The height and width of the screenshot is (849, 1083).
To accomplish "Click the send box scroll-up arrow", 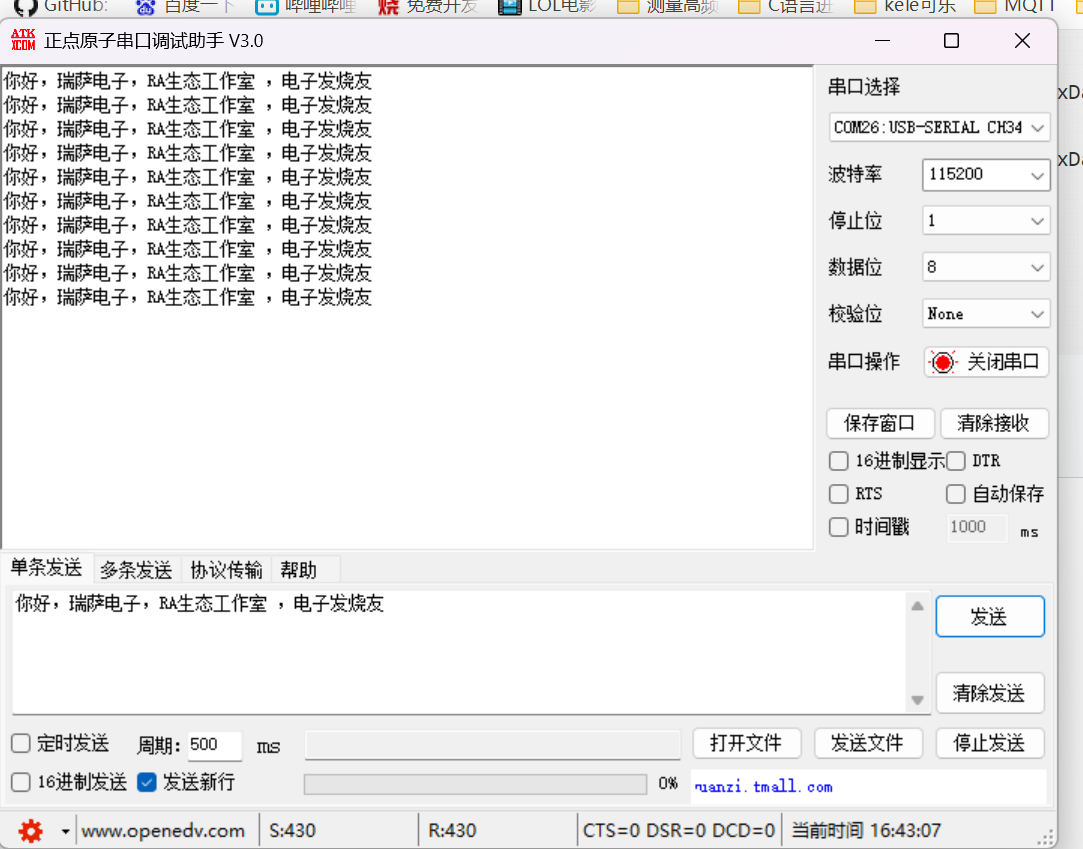I will point(917,606).
